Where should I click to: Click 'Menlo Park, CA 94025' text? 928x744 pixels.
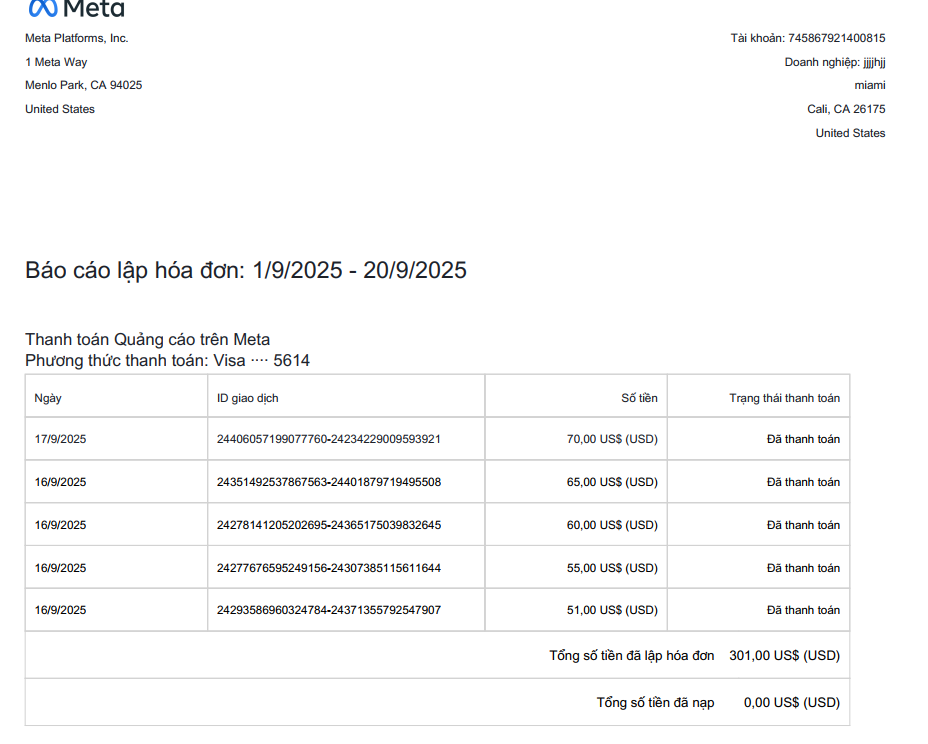pyautogui.click(x=83, y=85)
